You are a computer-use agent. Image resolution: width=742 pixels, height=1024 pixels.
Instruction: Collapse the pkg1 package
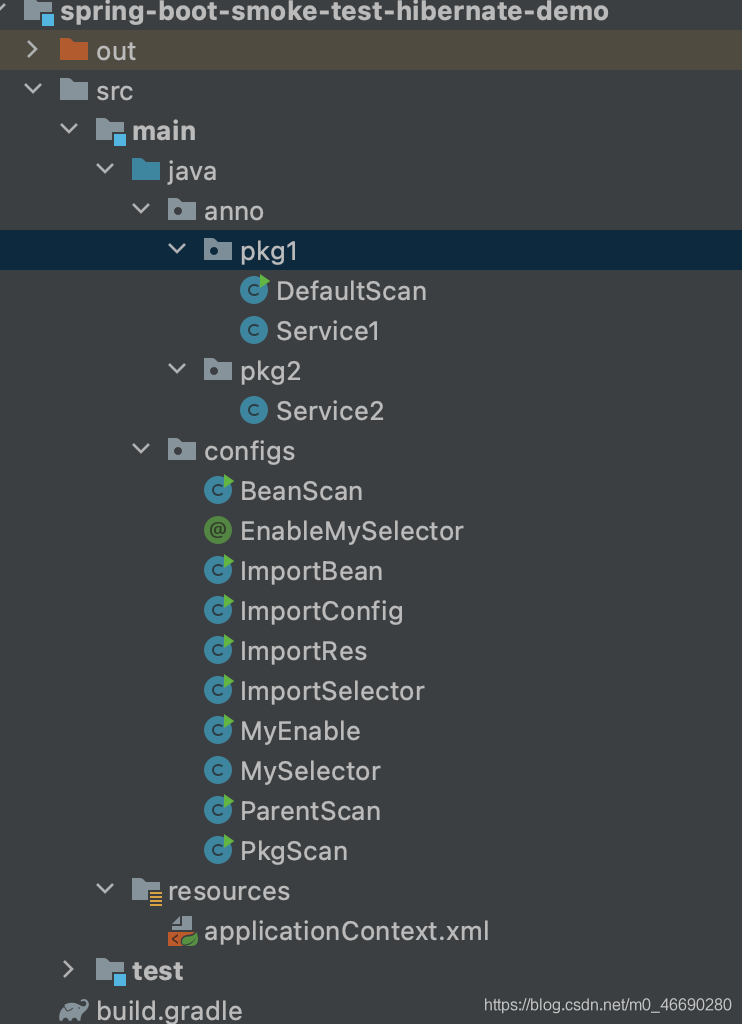point(177,250)
